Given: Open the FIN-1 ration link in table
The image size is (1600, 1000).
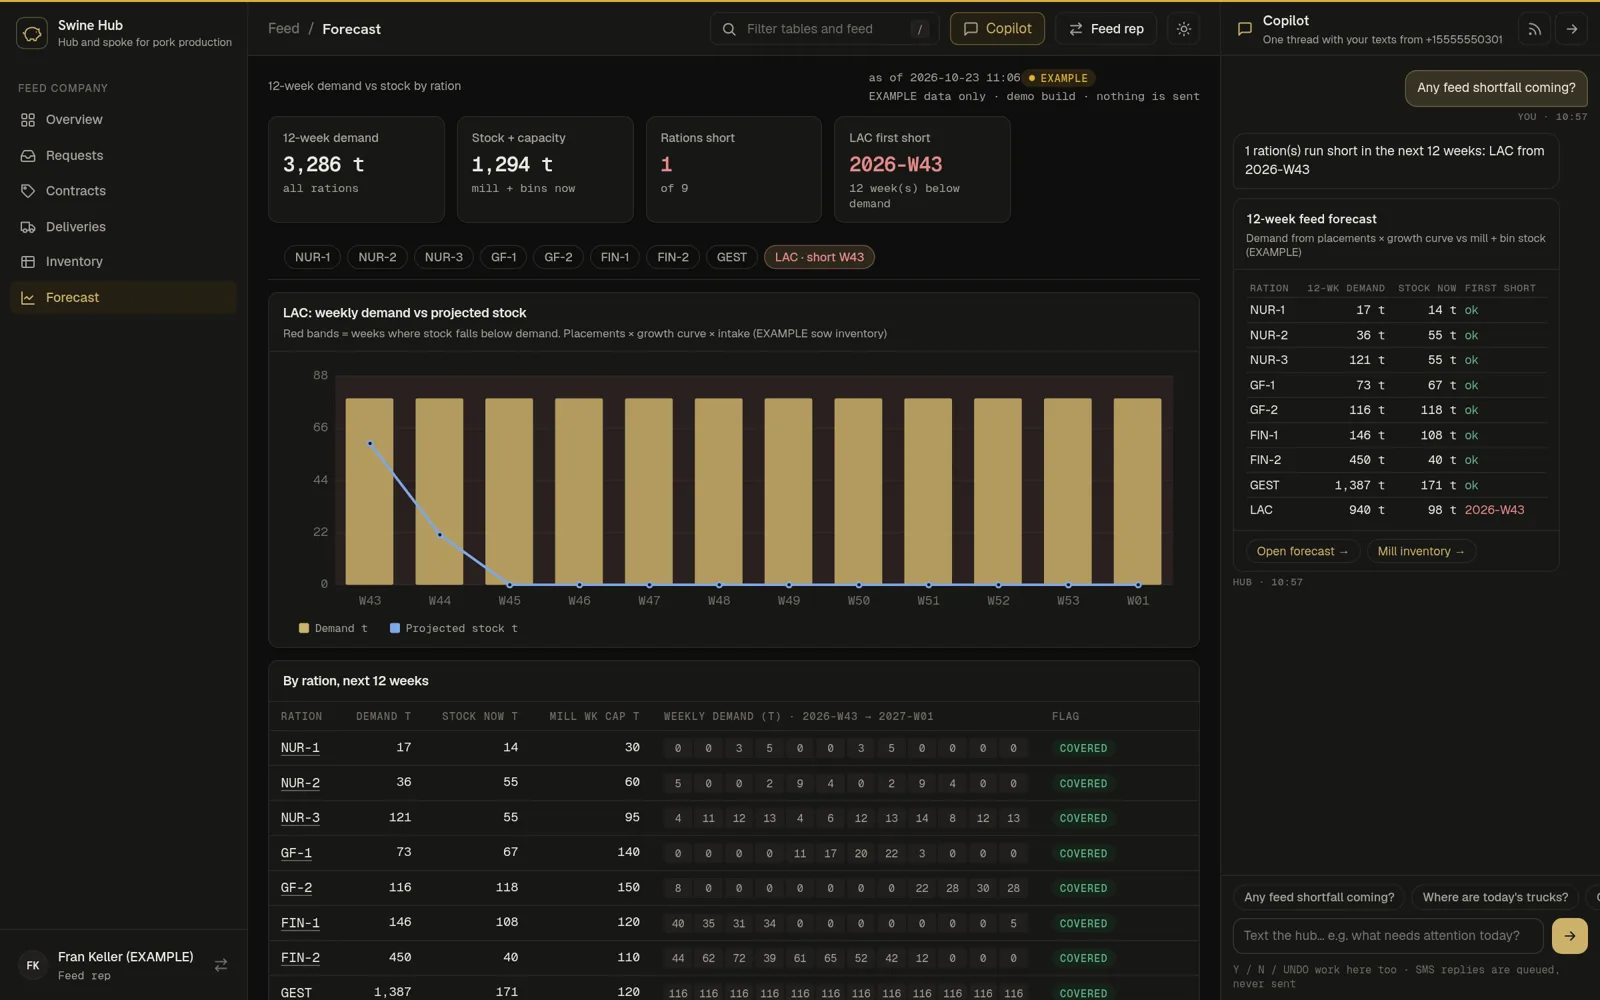Looking at the screenshot, I should click(x=300, y=923).
